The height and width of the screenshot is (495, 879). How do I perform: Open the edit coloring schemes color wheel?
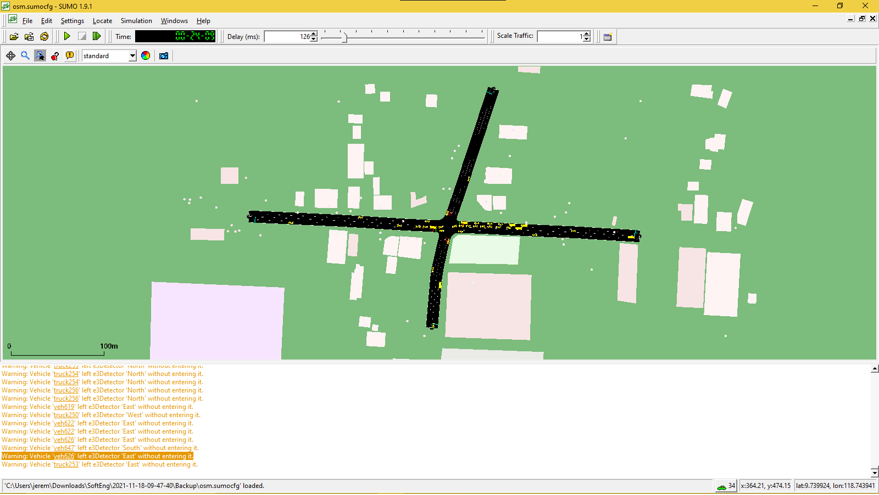pyautogui.click(x=146, y=56)
